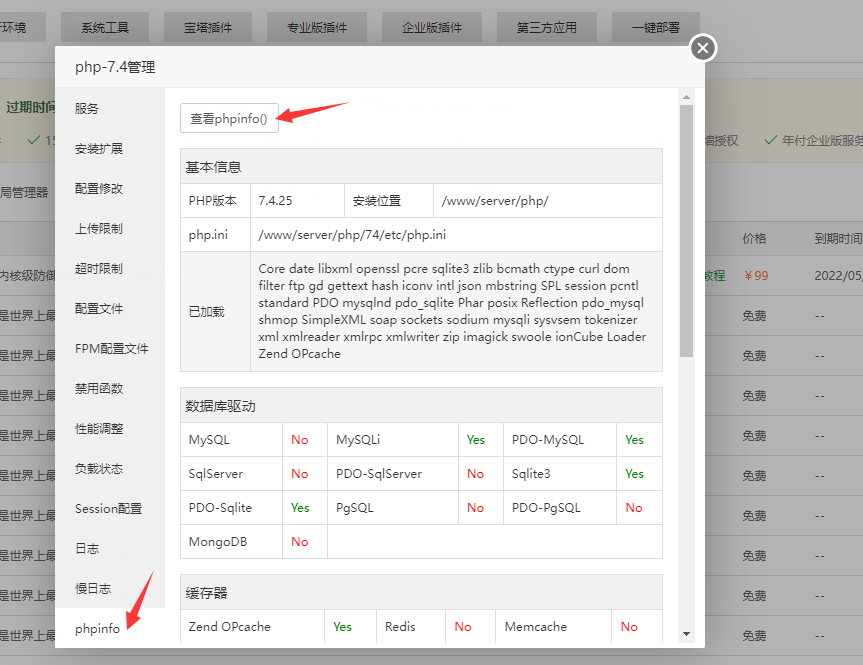Open 配置修改 settings
Screen dimensions: 863x665
[99, 189]
